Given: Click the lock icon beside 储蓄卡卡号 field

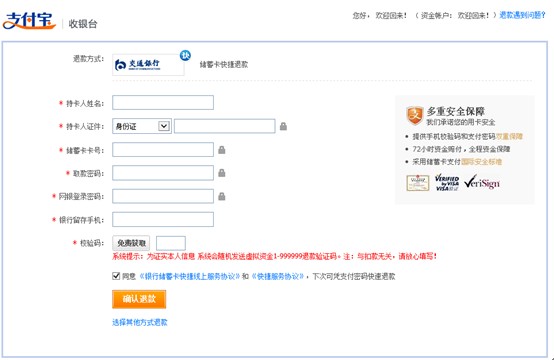Looking at the screenshot, I should (x=222, y=150).
